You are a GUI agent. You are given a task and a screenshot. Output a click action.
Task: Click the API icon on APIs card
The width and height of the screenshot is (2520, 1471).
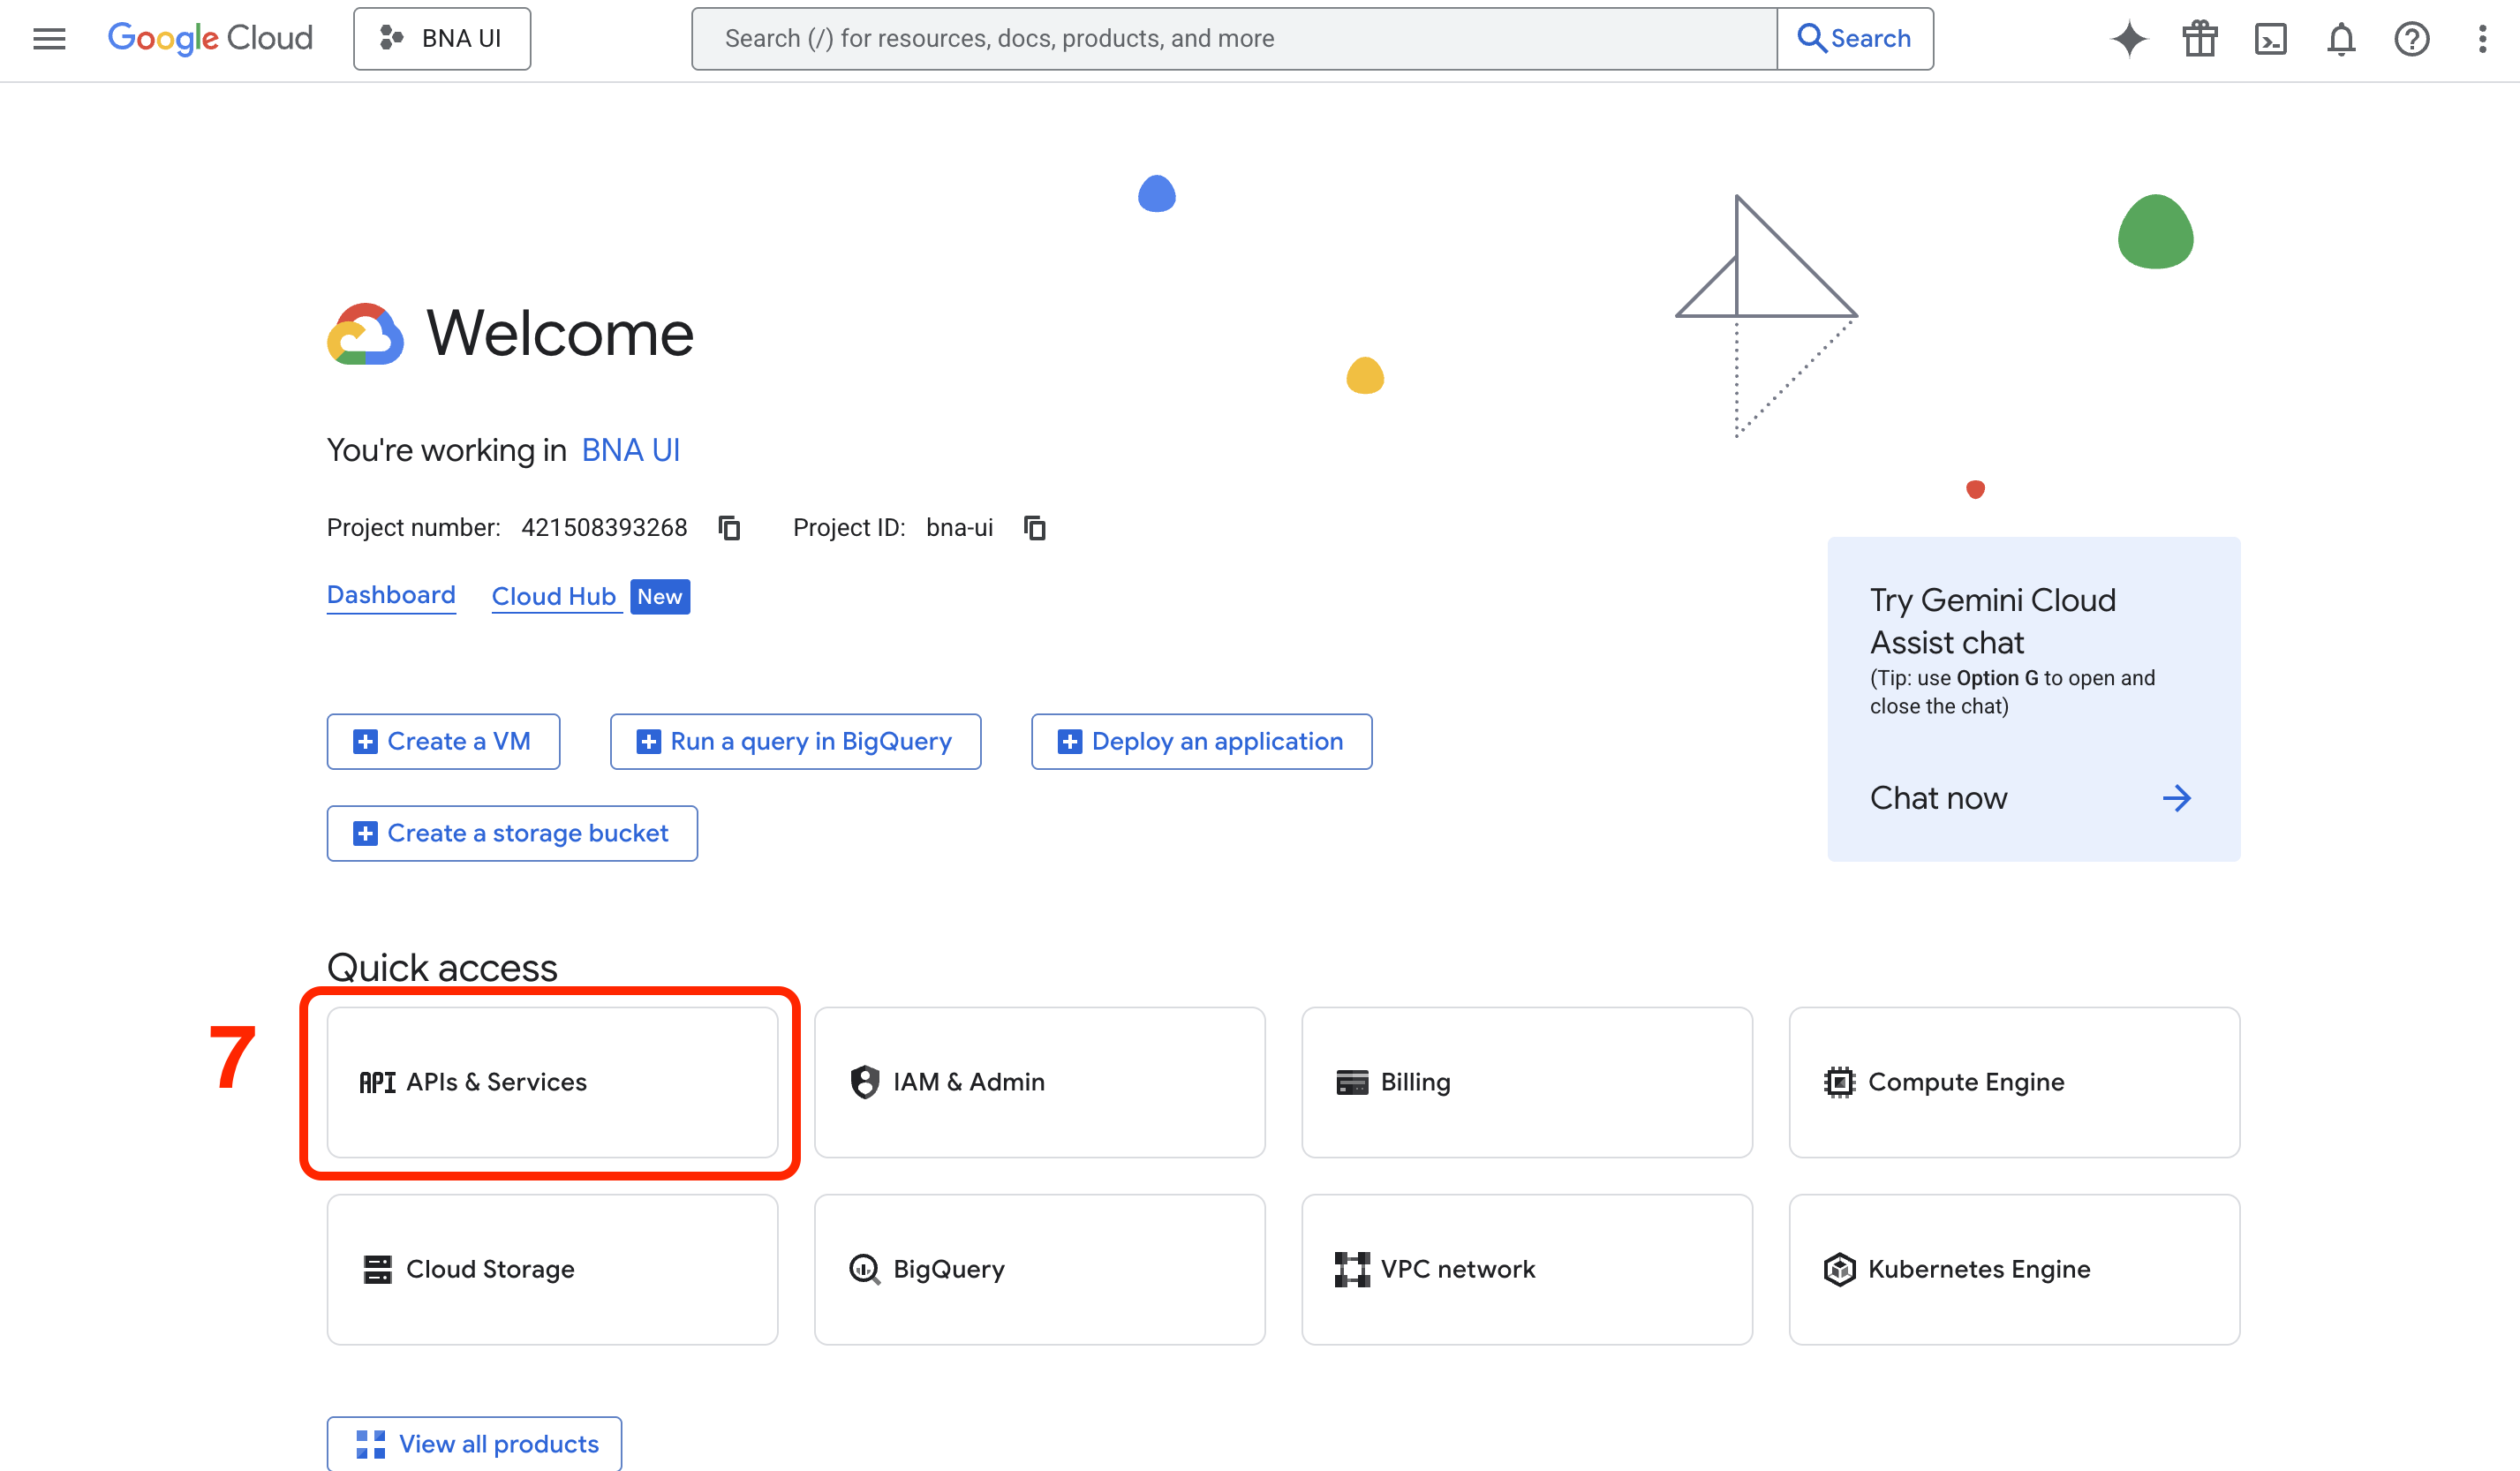pos(377,1082)
